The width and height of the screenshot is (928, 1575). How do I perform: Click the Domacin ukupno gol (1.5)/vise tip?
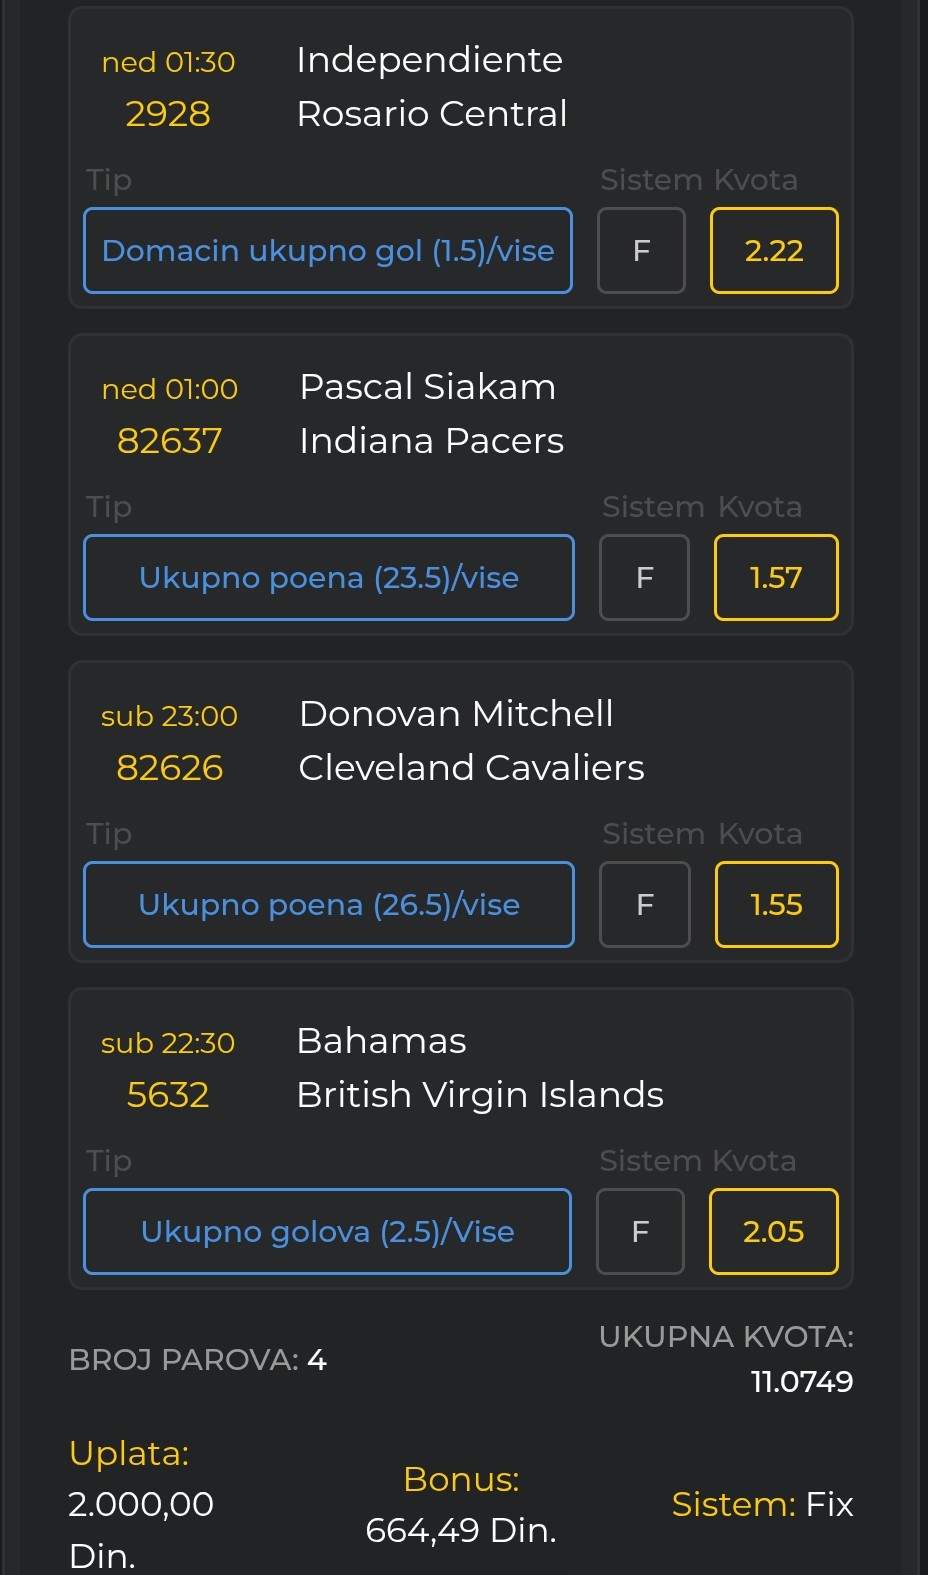pos(328,251)
